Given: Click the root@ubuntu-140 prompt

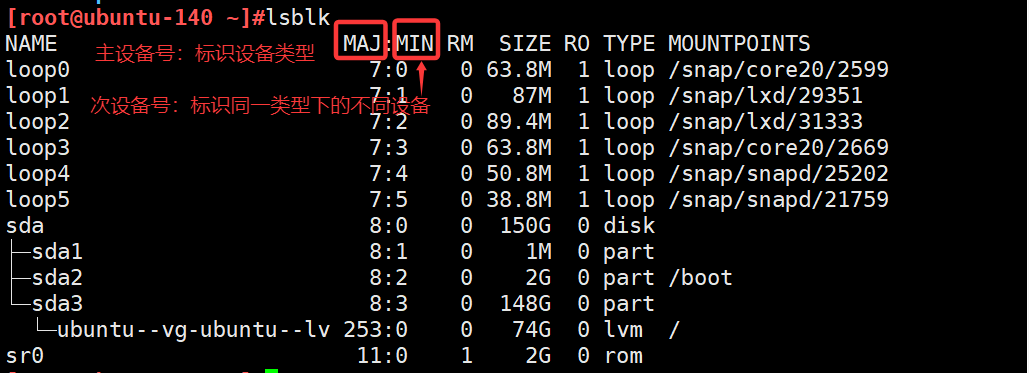Looking at the screenshot, I should 135,17.
